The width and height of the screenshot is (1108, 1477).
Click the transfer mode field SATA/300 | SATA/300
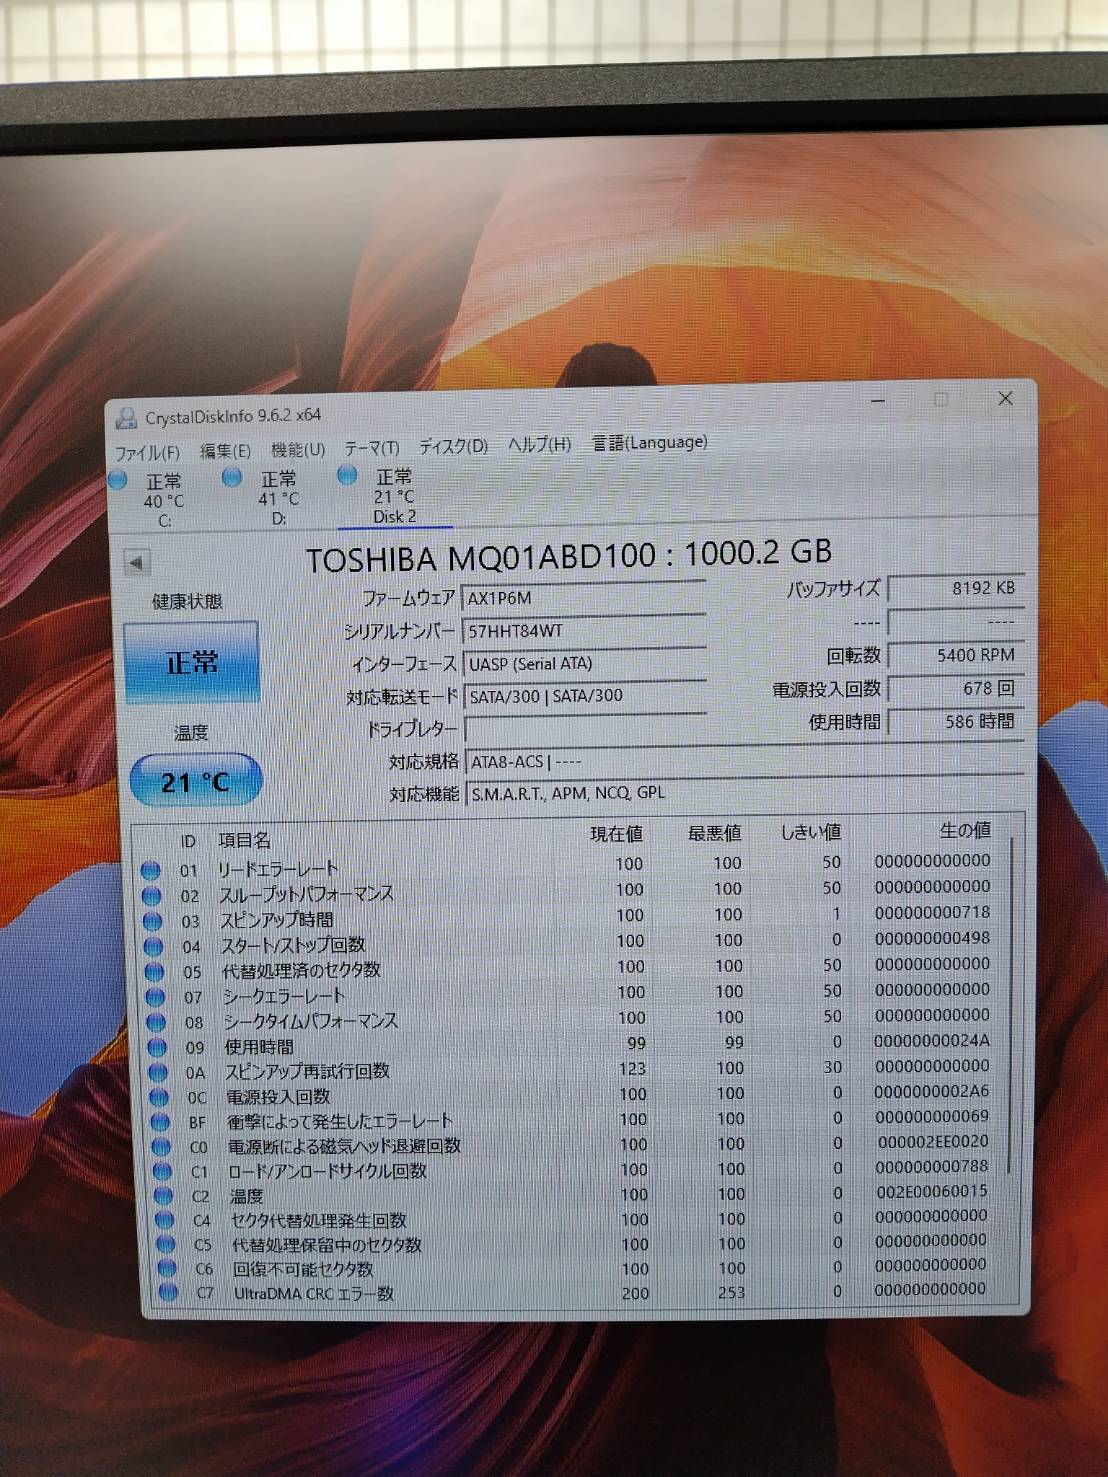(585, 695)
